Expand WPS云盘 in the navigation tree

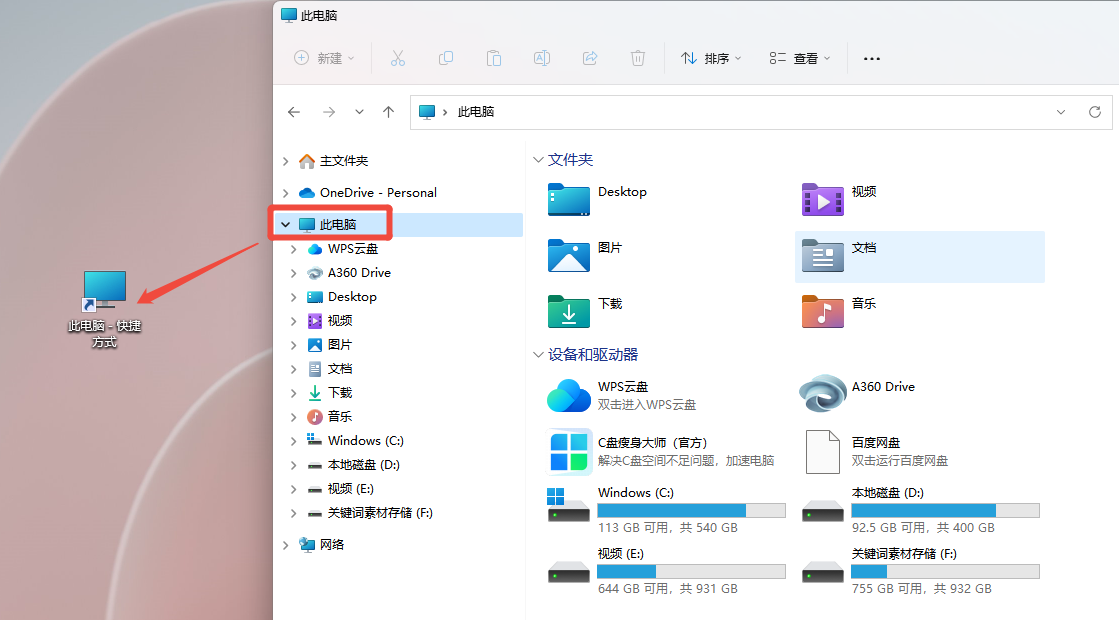pos(293,250)
